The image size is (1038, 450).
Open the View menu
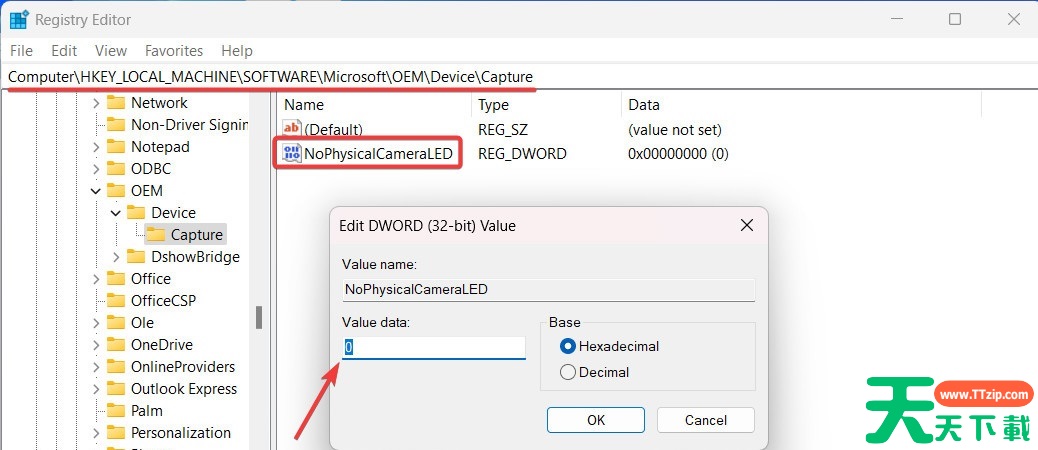111,51
